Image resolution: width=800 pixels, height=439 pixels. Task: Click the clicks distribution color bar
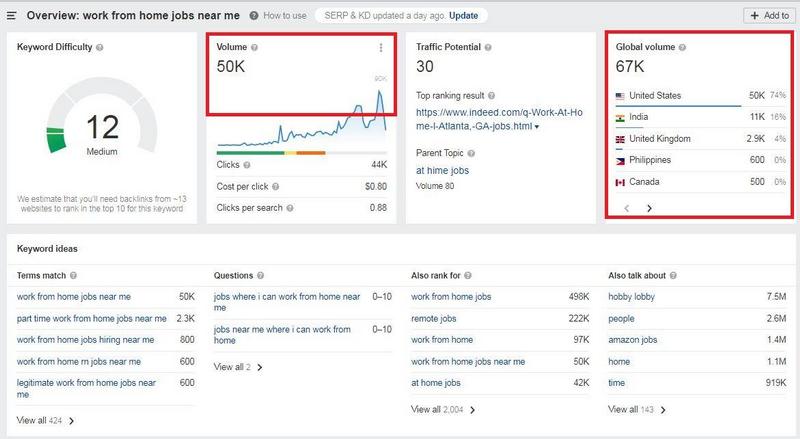tap(271, 153)
